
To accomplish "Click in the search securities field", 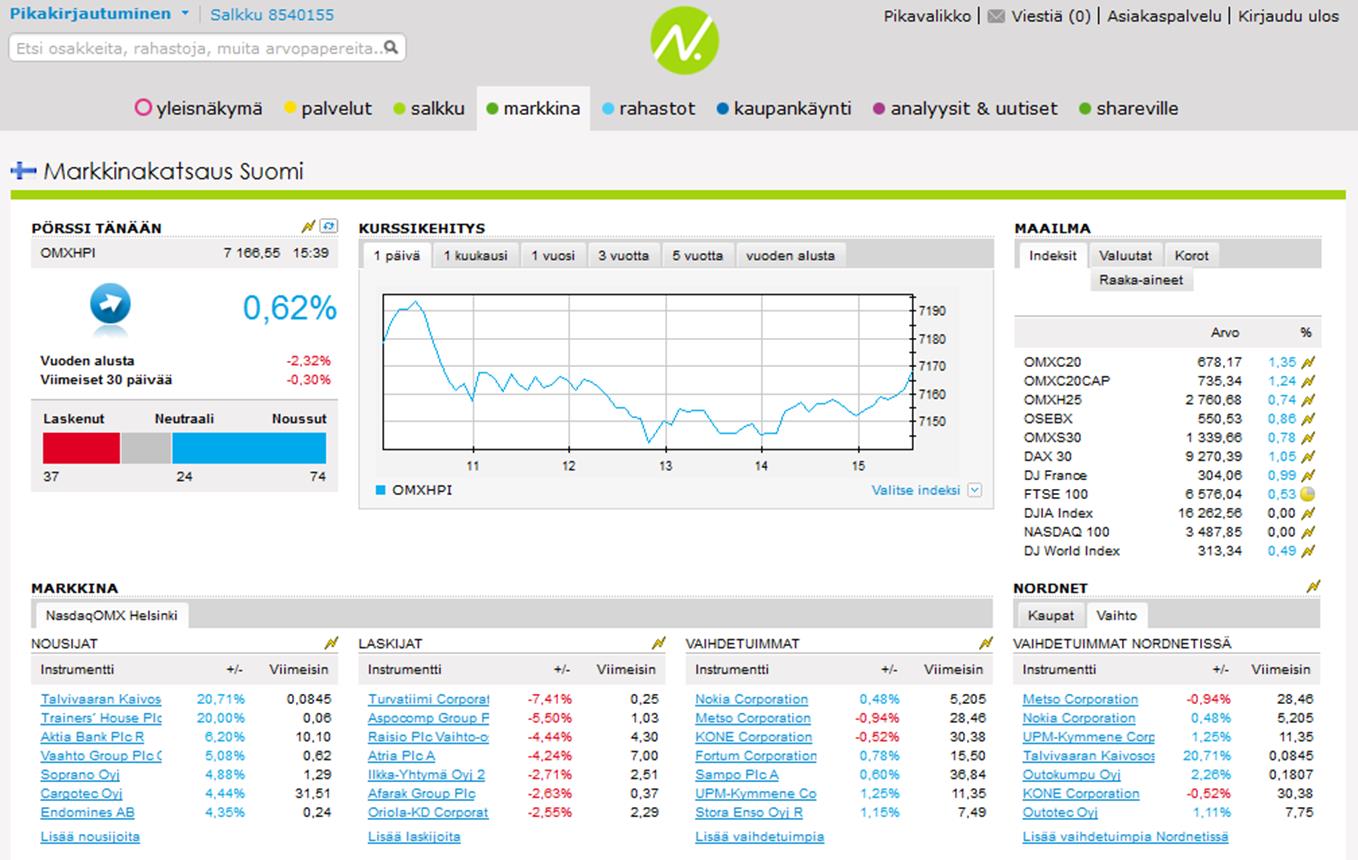I will pyautogui.click(x=207, y=47).
